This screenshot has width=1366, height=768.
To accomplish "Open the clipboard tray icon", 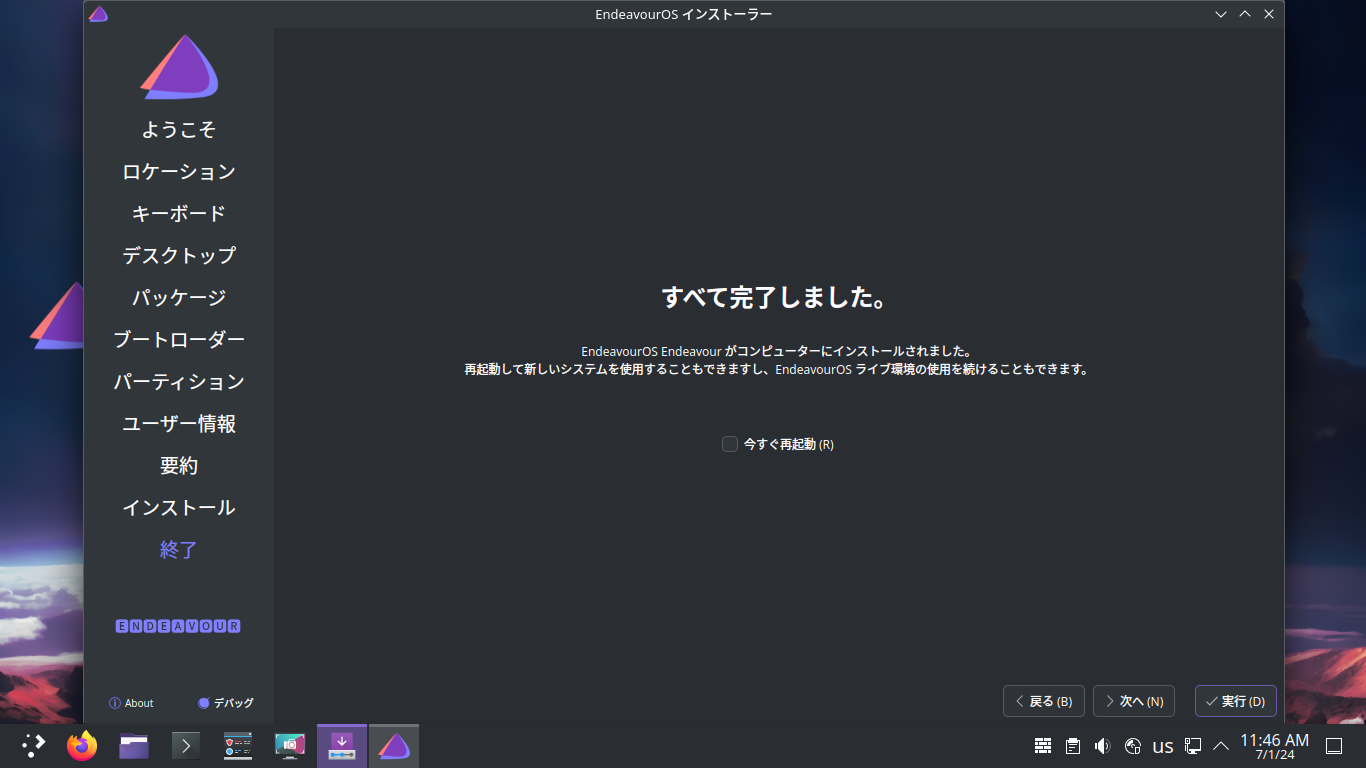I will 1073,746.
